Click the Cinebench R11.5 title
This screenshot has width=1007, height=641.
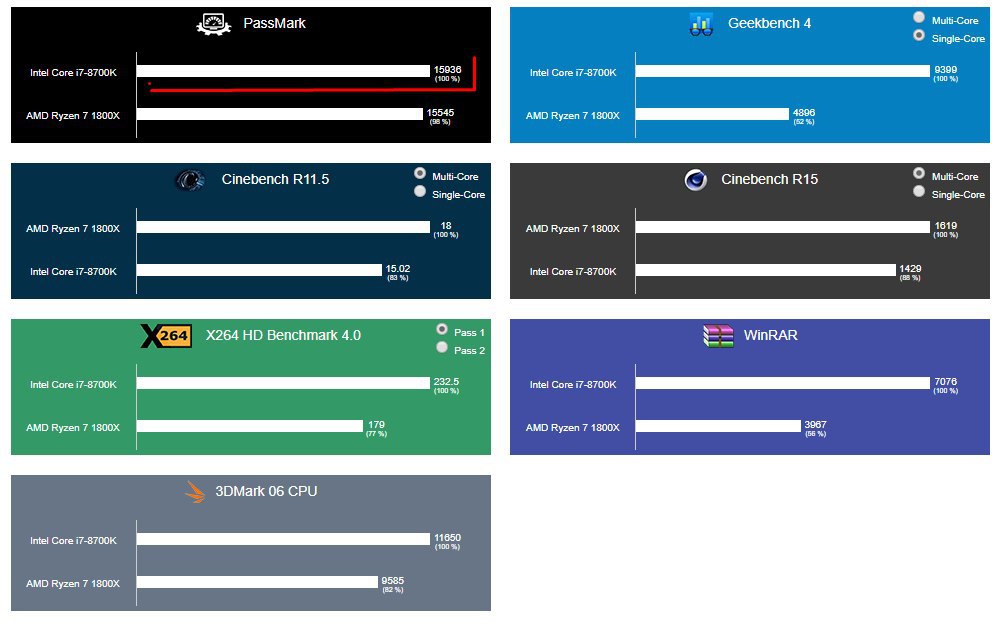(x=276, y=180)
